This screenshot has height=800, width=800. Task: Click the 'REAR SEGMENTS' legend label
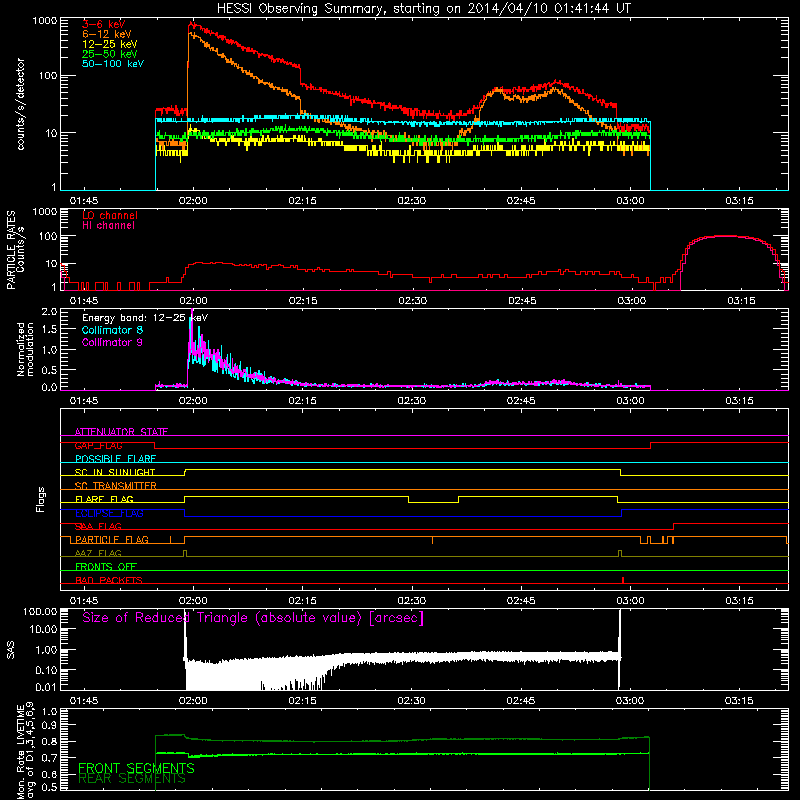pyautogui.click(x=132, y=779)
